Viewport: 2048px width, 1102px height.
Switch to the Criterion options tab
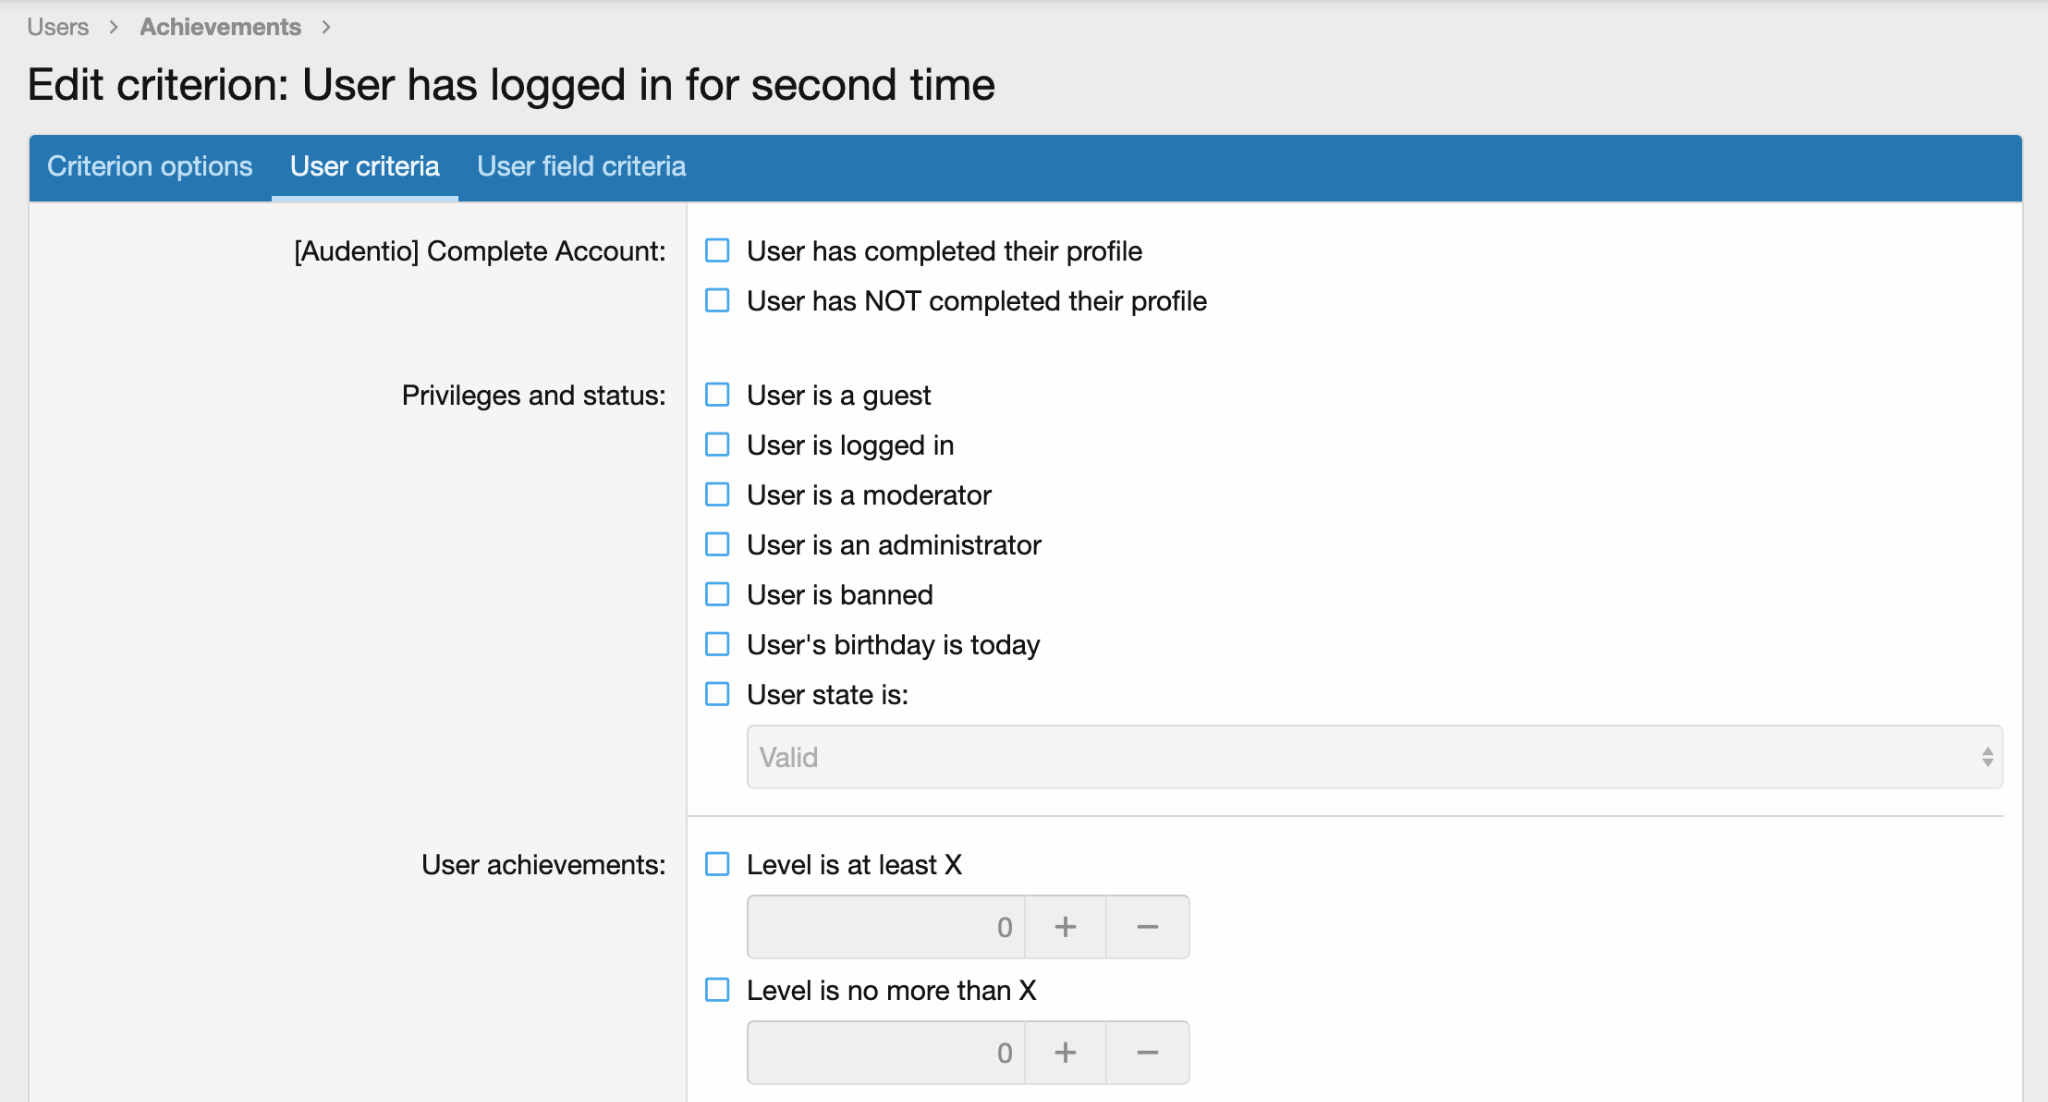click(x=150, y=166)
